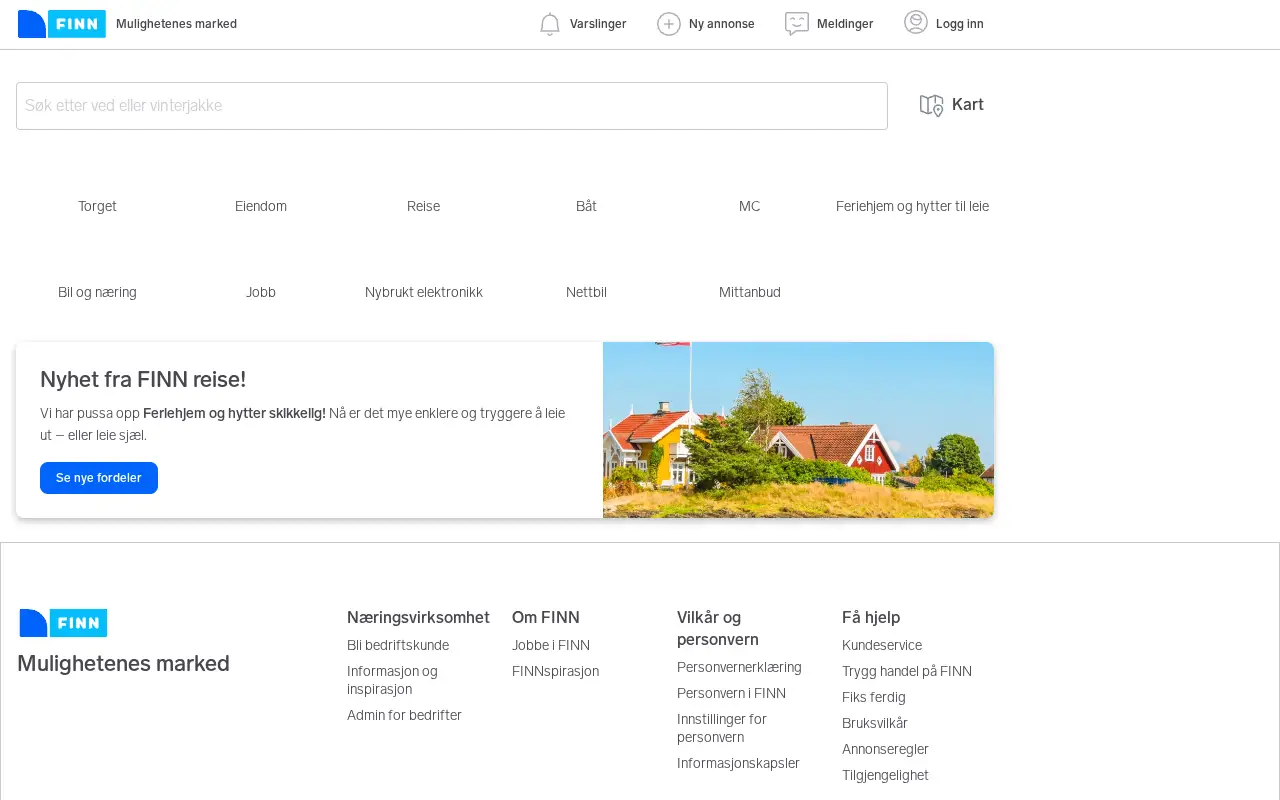This screenshot has height=800, width=1280.
Task: Open the Meldinger chat icon
Action: click(x=797, y=24)
